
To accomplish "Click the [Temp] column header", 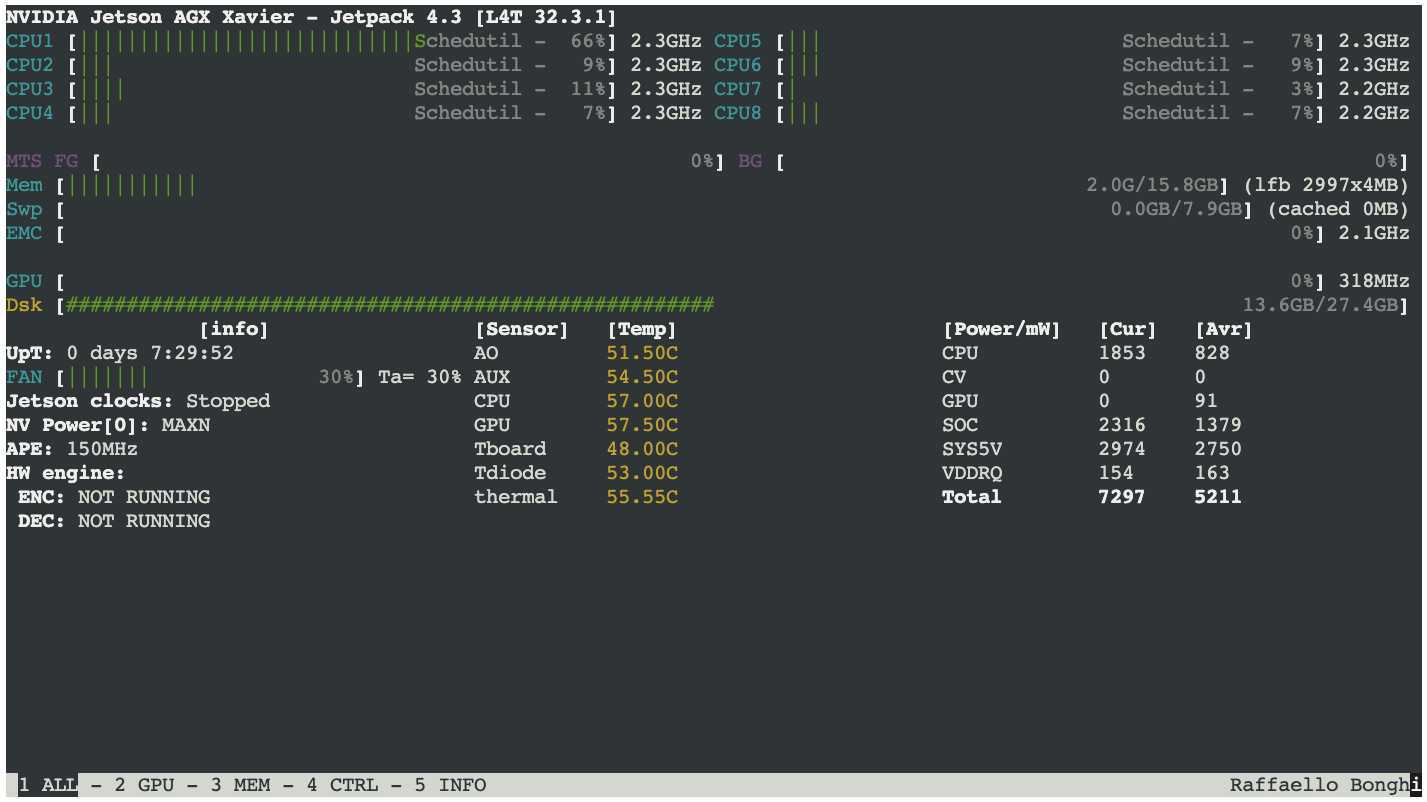I will [x=642, y=329].
